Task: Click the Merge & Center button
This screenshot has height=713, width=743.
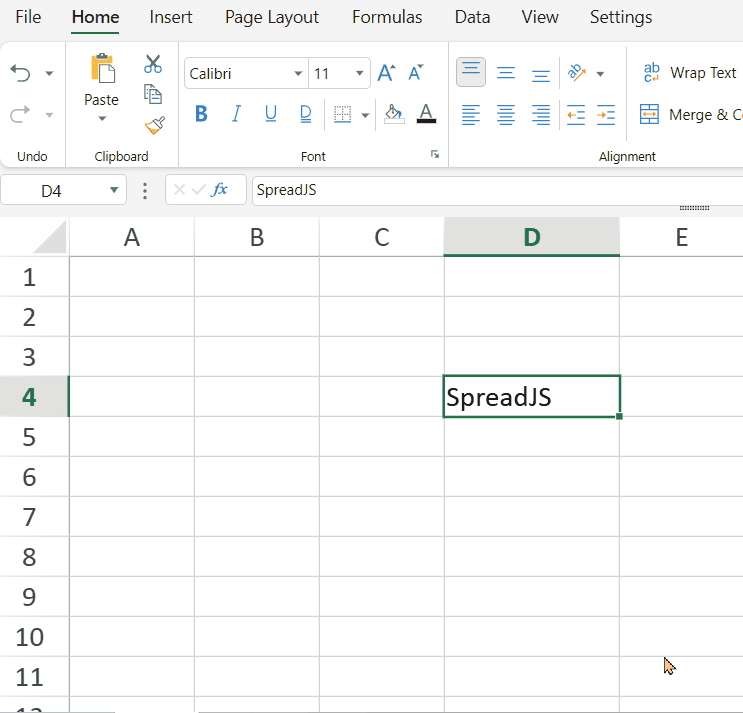Action: (x=690, y=115)
